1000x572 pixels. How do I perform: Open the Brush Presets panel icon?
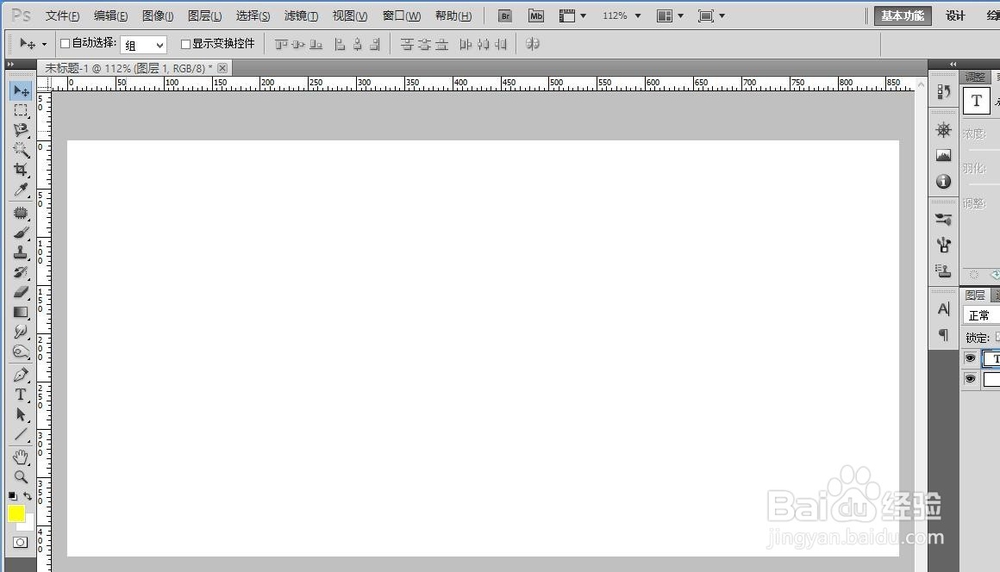(944, 219)
